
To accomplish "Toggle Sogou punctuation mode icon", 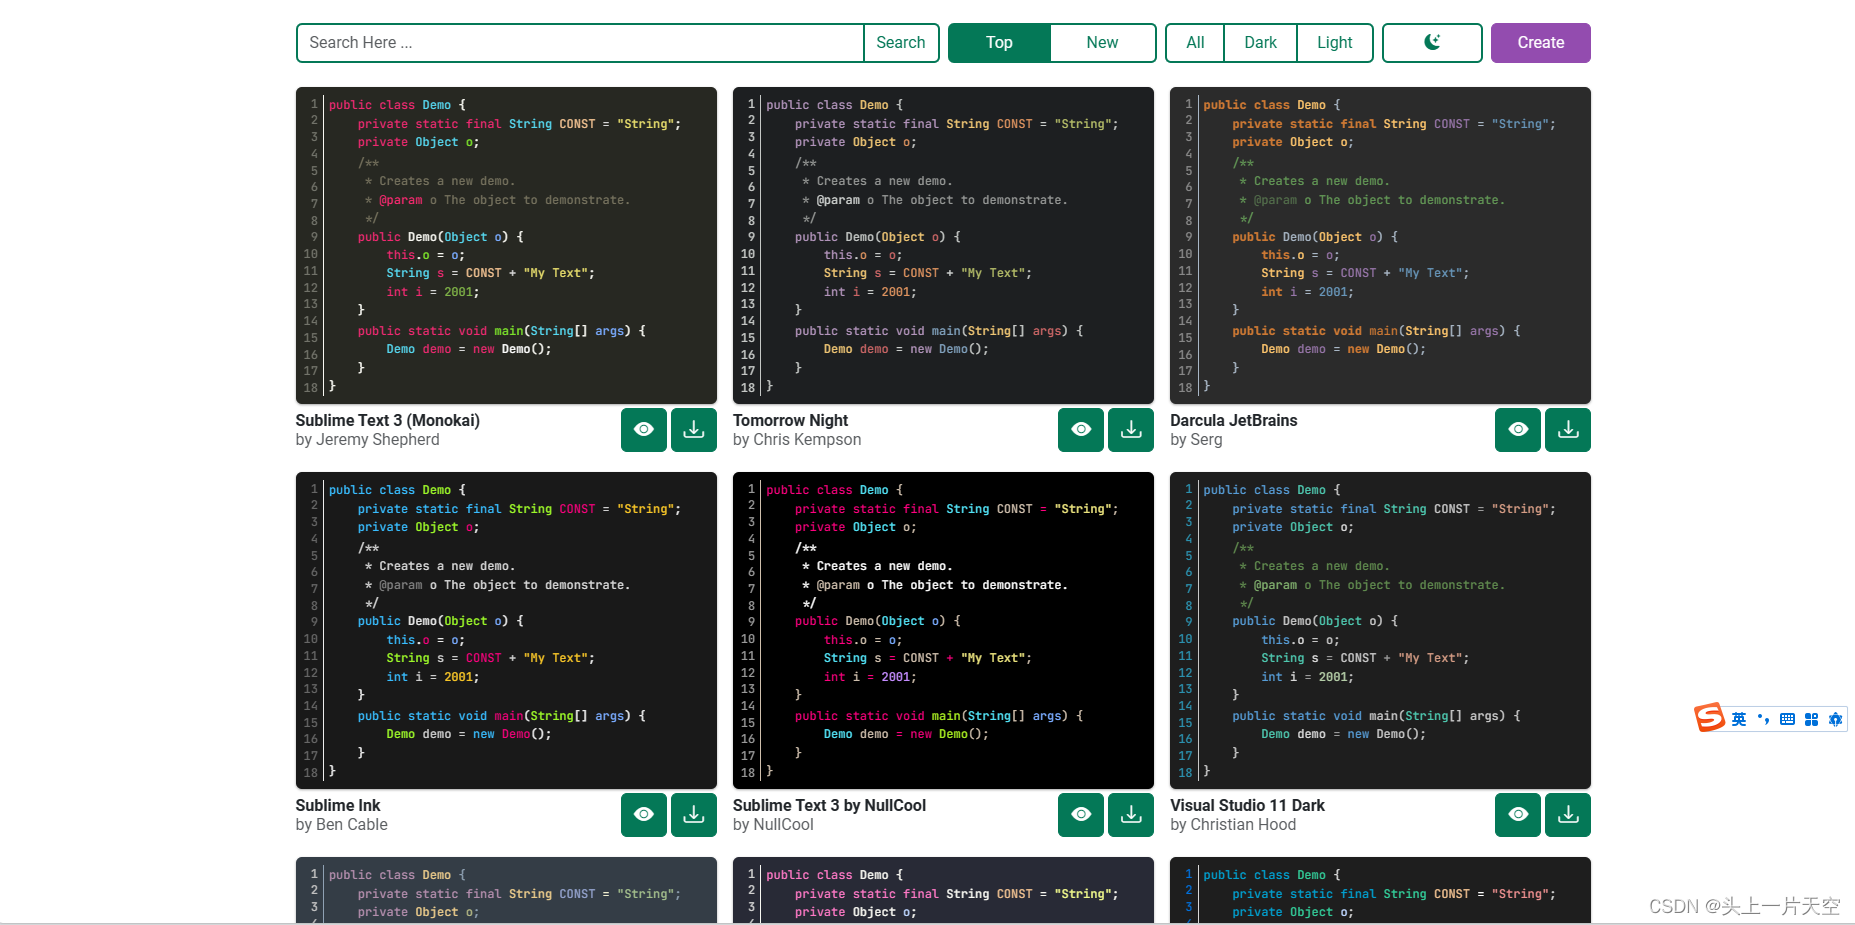I will point(1763,719).
